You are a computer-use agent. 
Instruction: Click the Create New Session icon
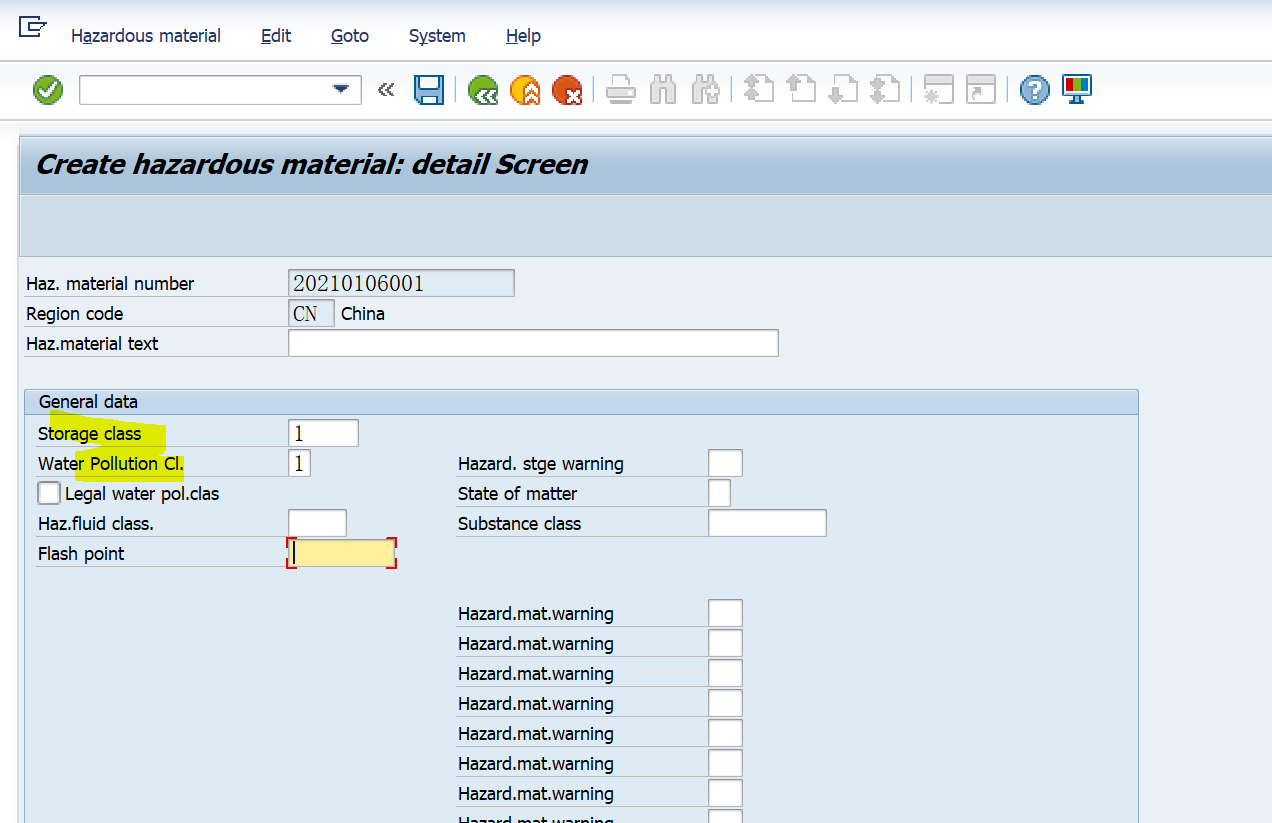click(x=939, y=90)
